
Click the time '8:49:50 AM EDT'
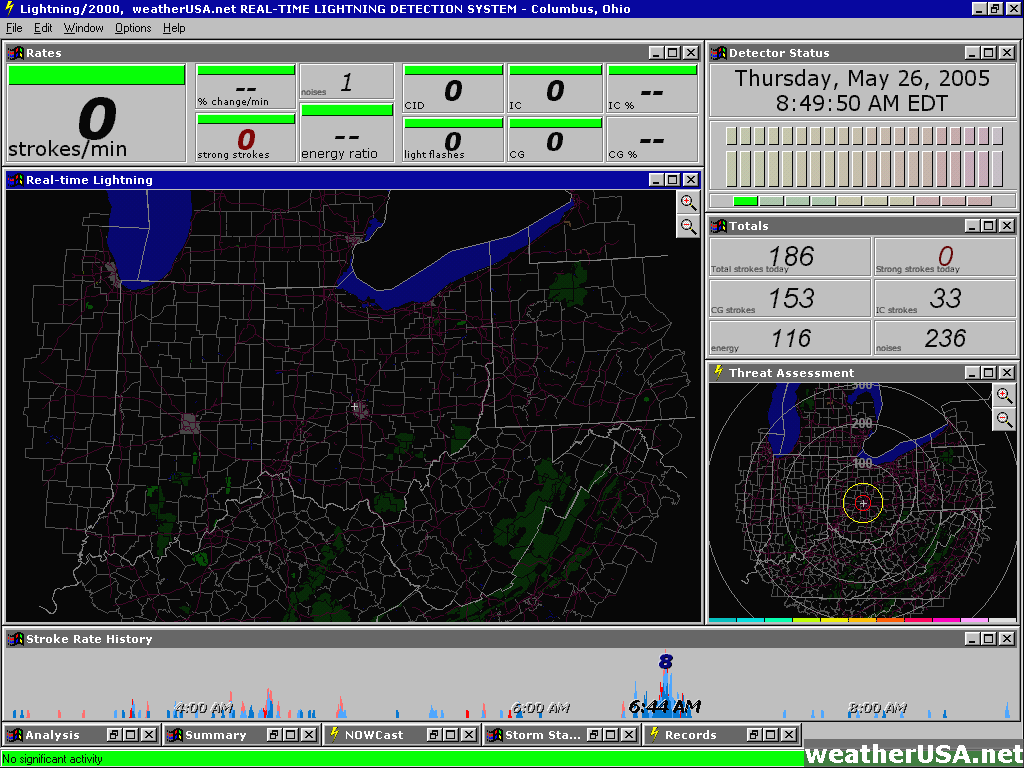click(x=862, y=103)
